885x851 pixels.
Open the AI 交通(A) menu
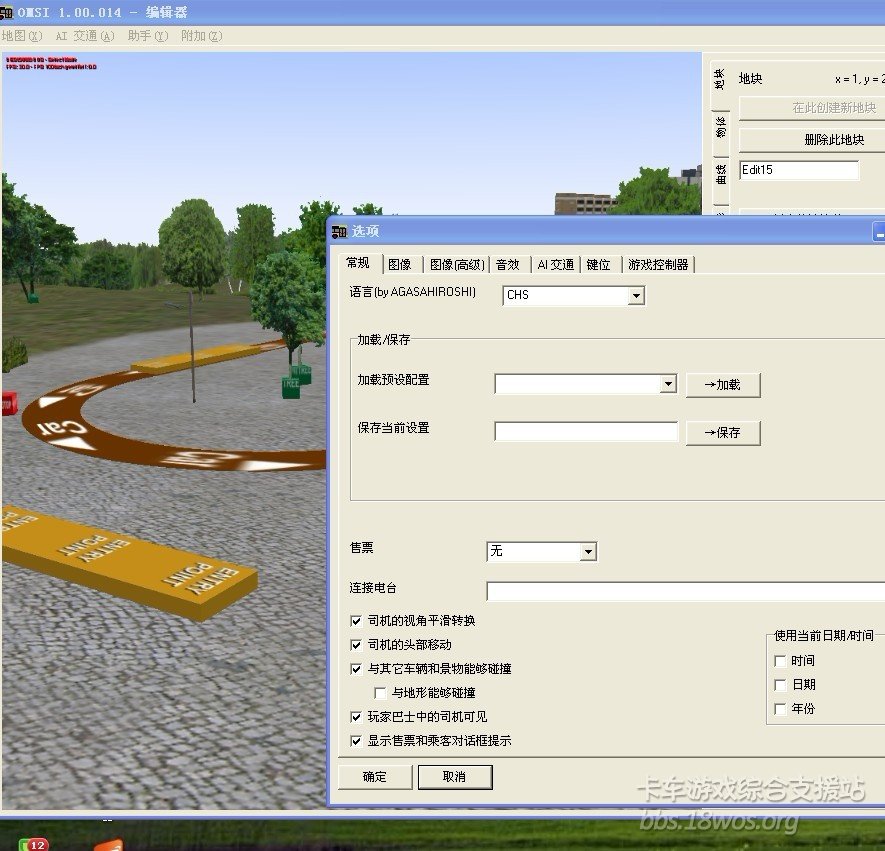(84, 36)
